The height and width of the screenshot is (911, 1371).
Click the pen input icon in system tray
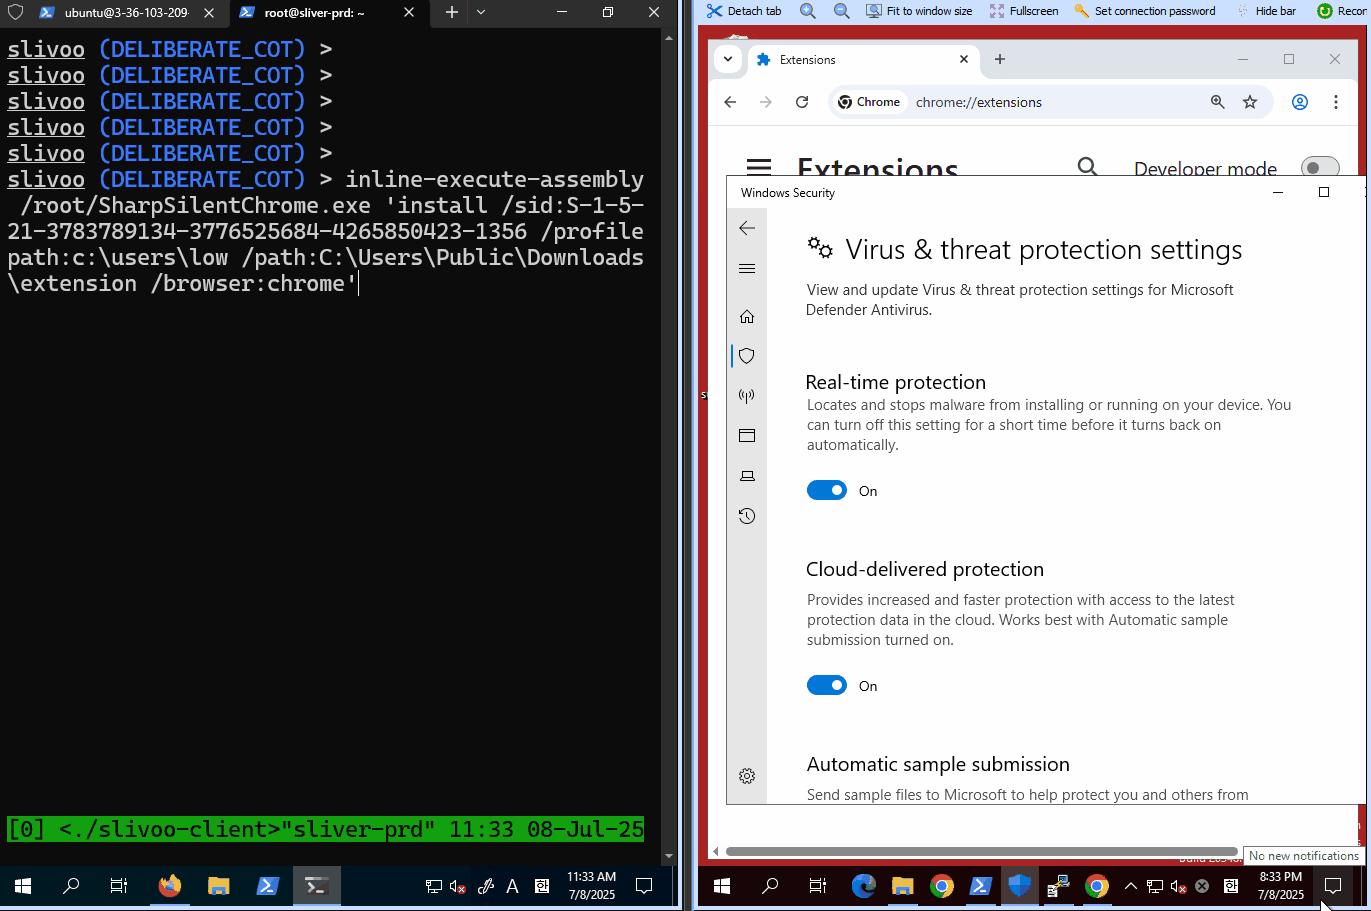point(486,886)
